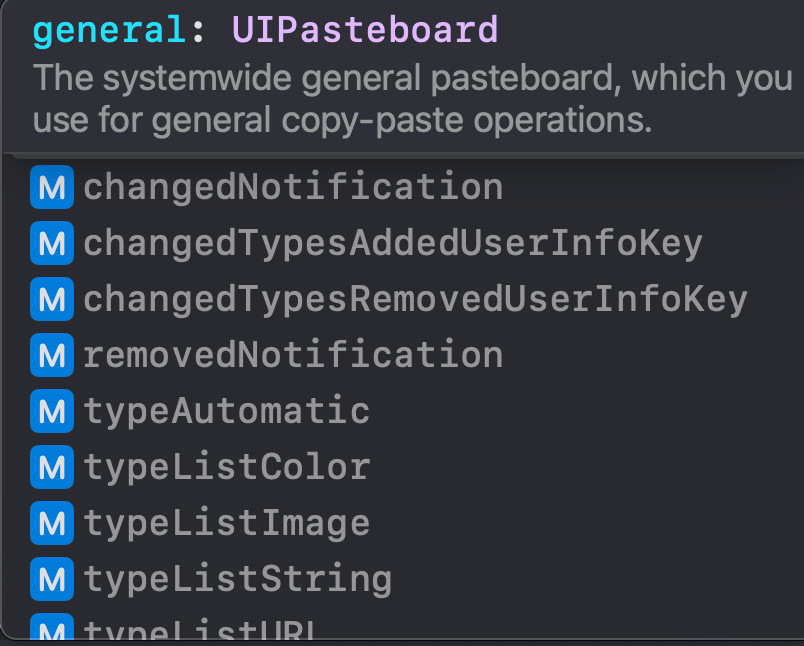This screenshot has height=646, width=804.
Task: Click the M icon beside changedNotification
Action: tap(52, 187)
